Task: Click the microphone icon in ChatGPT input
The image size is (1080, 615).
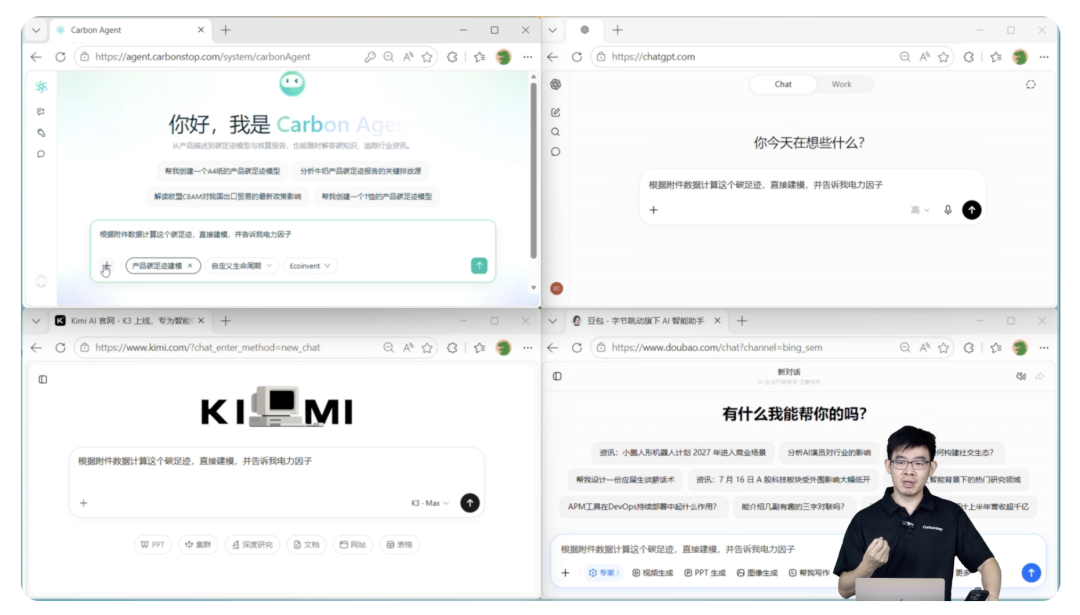Action: click(948, 210)
